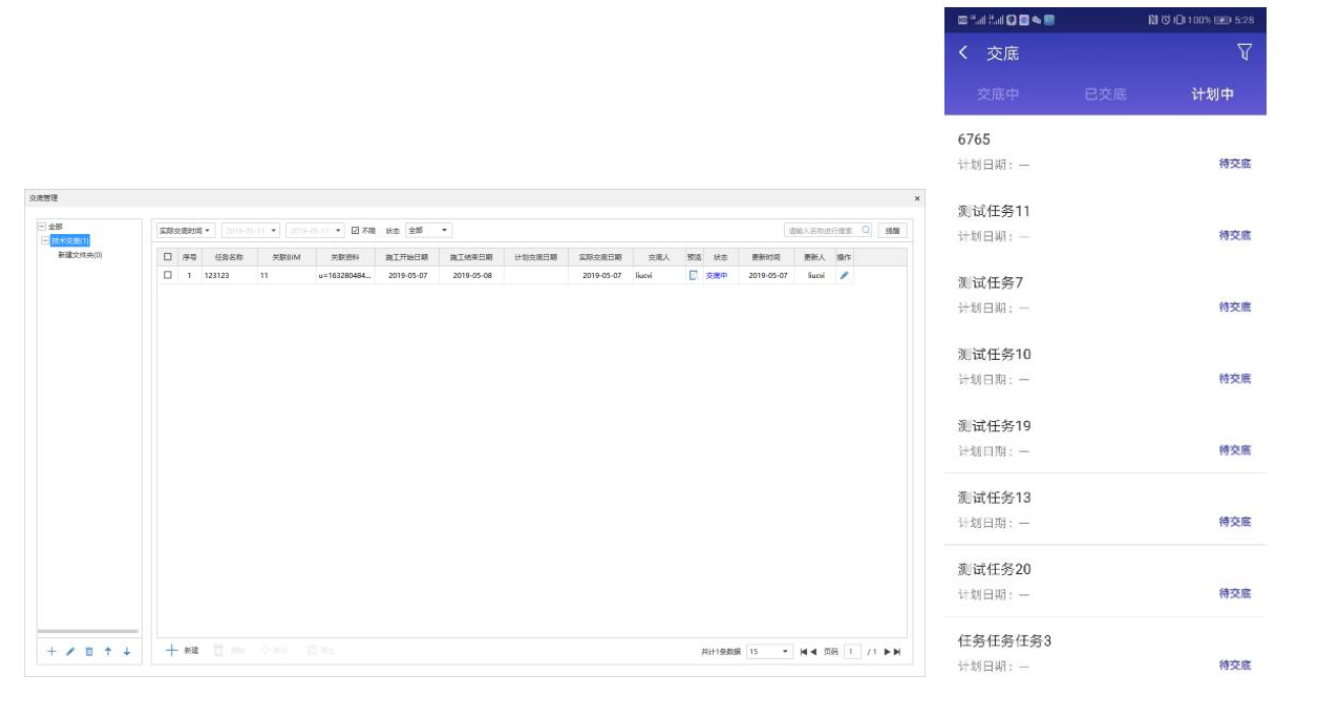The image size is (1335, 704).
Task: Switch to the 已交底 tab
Action: (x=1105, y=94)
